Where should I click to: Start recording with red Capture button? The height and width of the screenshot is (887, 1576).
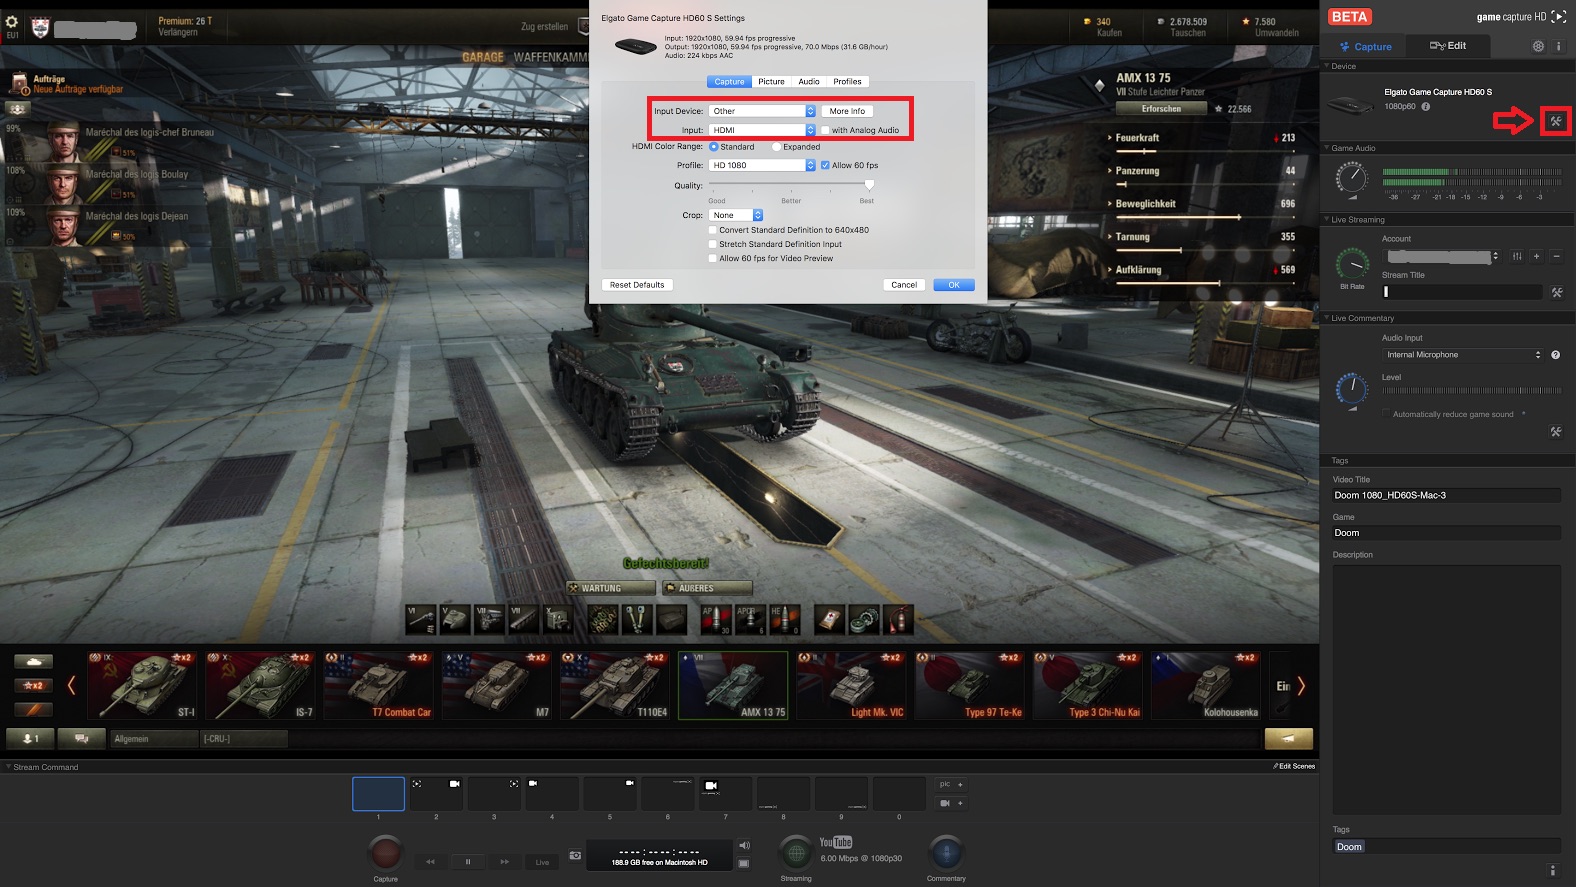click(x=386, y=853)
